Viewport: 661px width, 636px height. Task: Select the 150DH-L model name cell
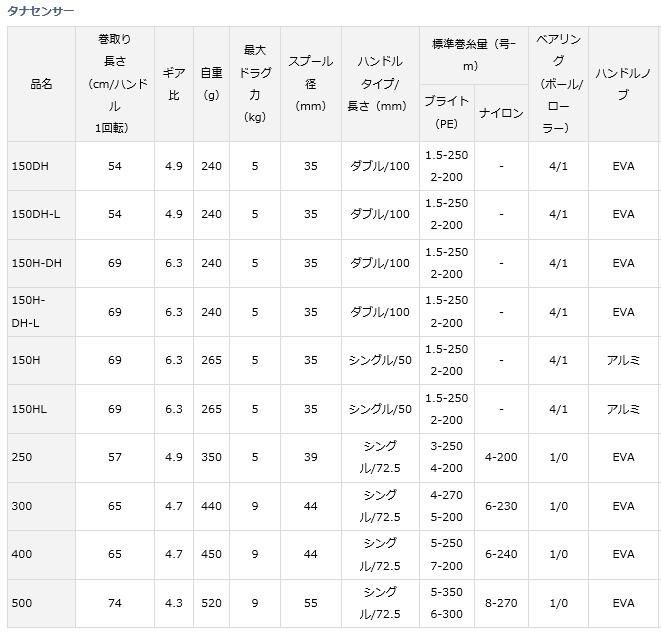tap(35, 214)
